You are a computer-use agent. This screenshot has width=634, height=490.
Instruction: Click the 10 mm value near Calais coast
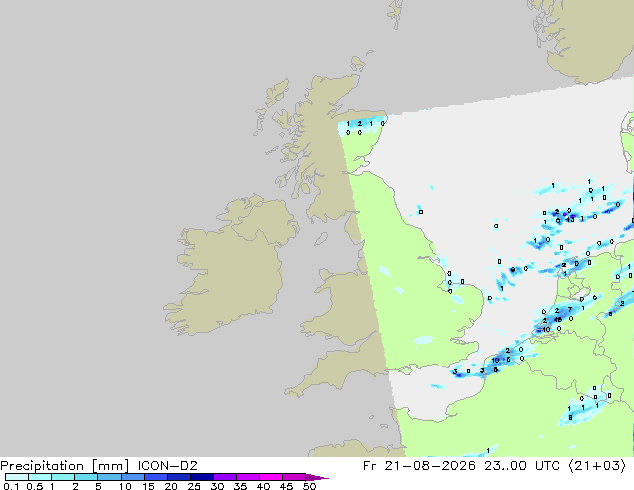[x=495, y=360]
